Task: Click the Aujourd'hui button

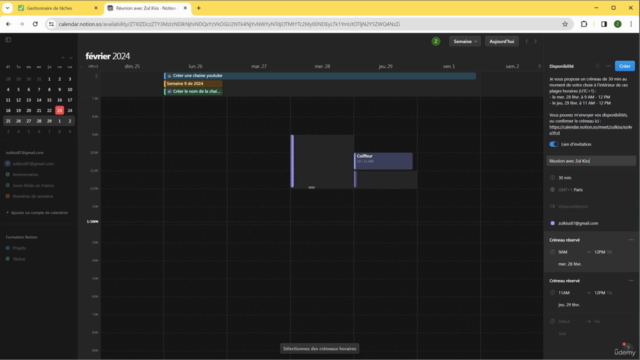Action: point(502,41)
